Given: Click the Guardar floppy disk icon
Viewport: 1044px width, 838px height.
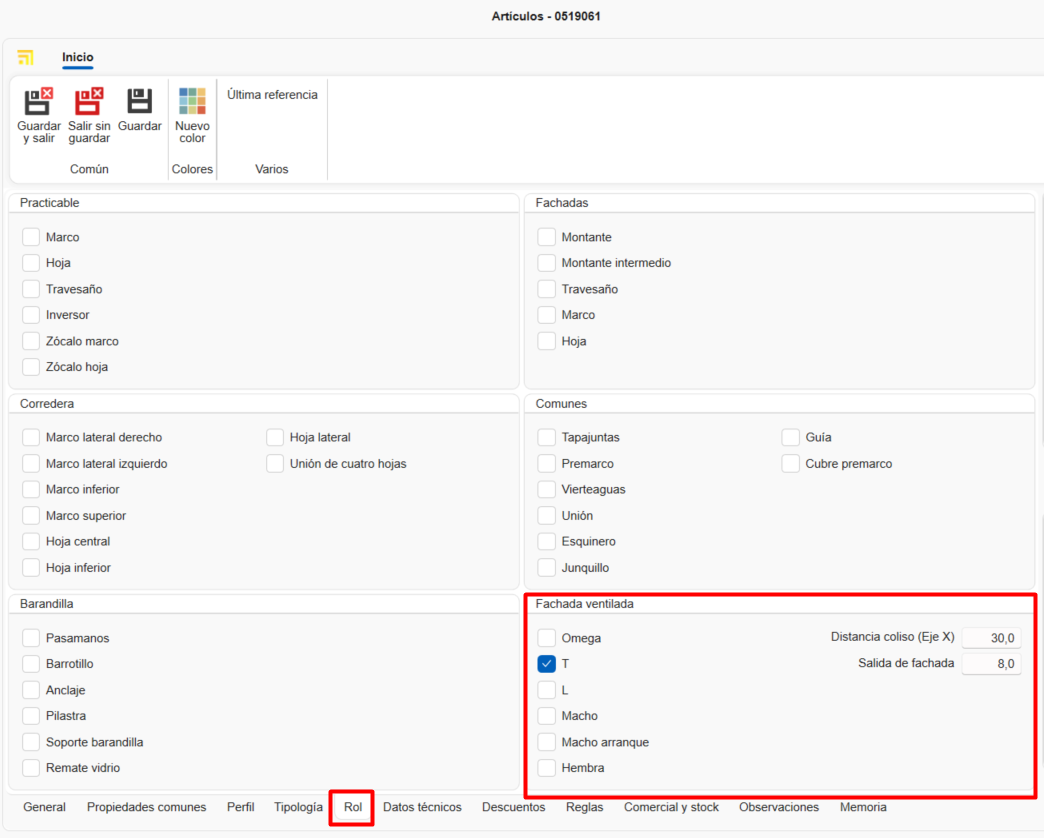Looking at the screenshot, I should point(139,102).
